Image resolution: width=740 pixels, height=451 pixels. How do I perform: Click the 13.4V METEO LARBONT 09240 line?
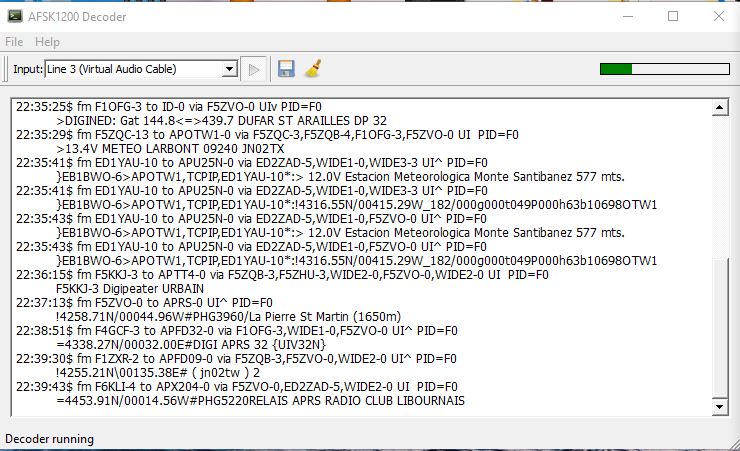pyautogui.click(x=170, y=149)
